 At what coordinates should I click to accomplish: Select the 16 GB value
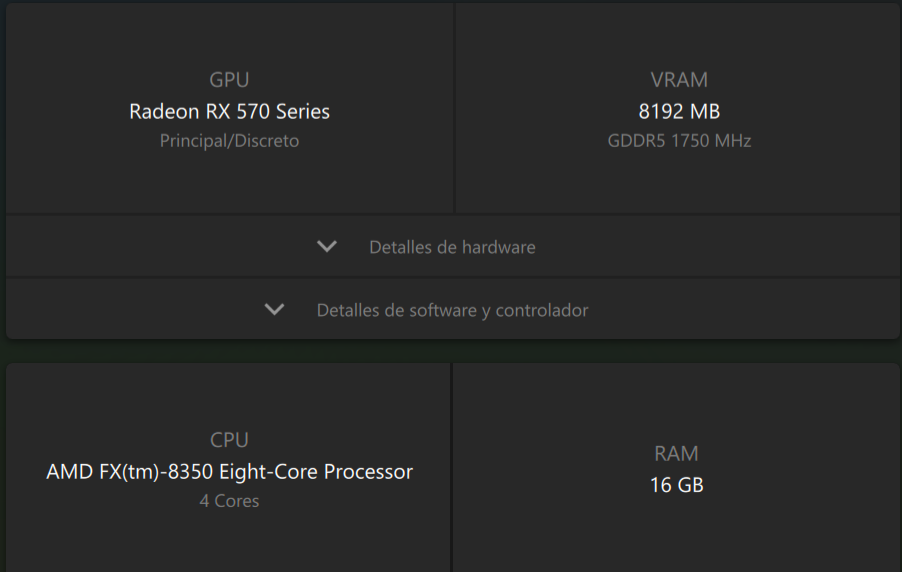(x=676, y=485)
